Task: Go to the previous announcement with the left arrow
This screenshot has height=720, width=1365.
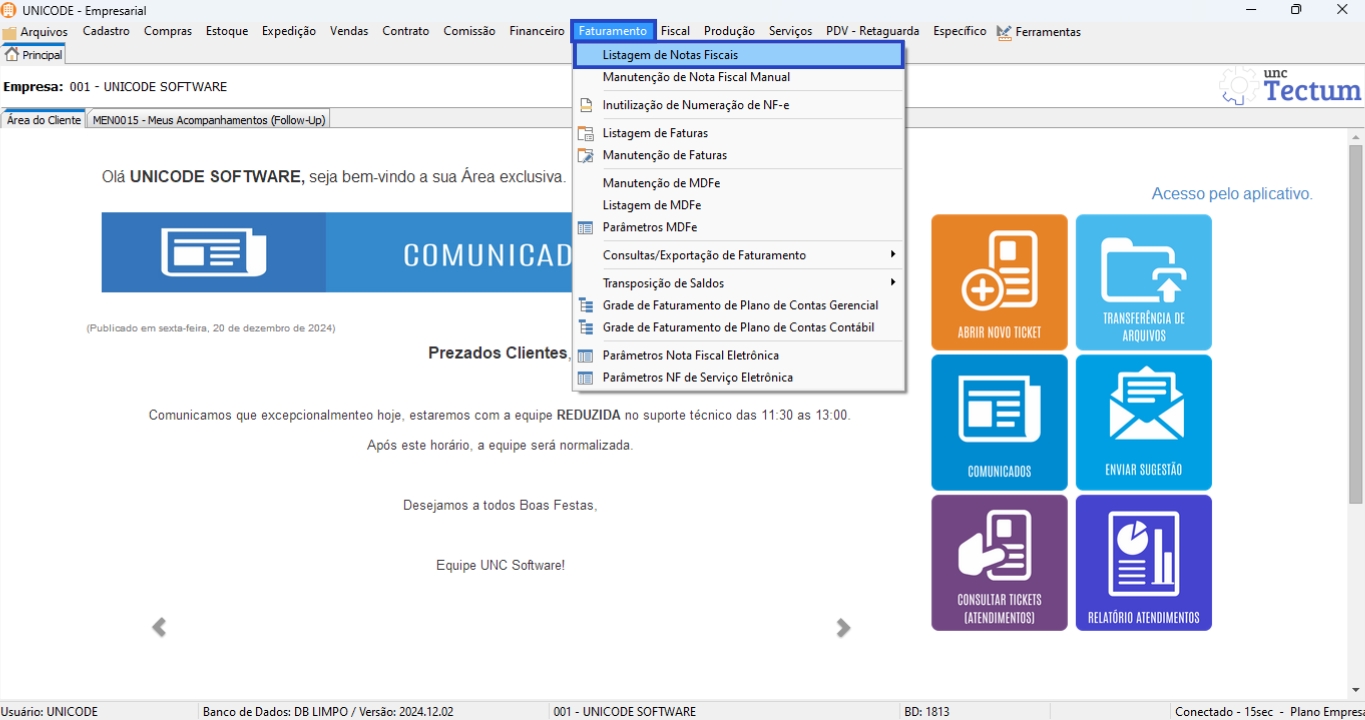Action: pyautogui.click(x=159, y=628)
